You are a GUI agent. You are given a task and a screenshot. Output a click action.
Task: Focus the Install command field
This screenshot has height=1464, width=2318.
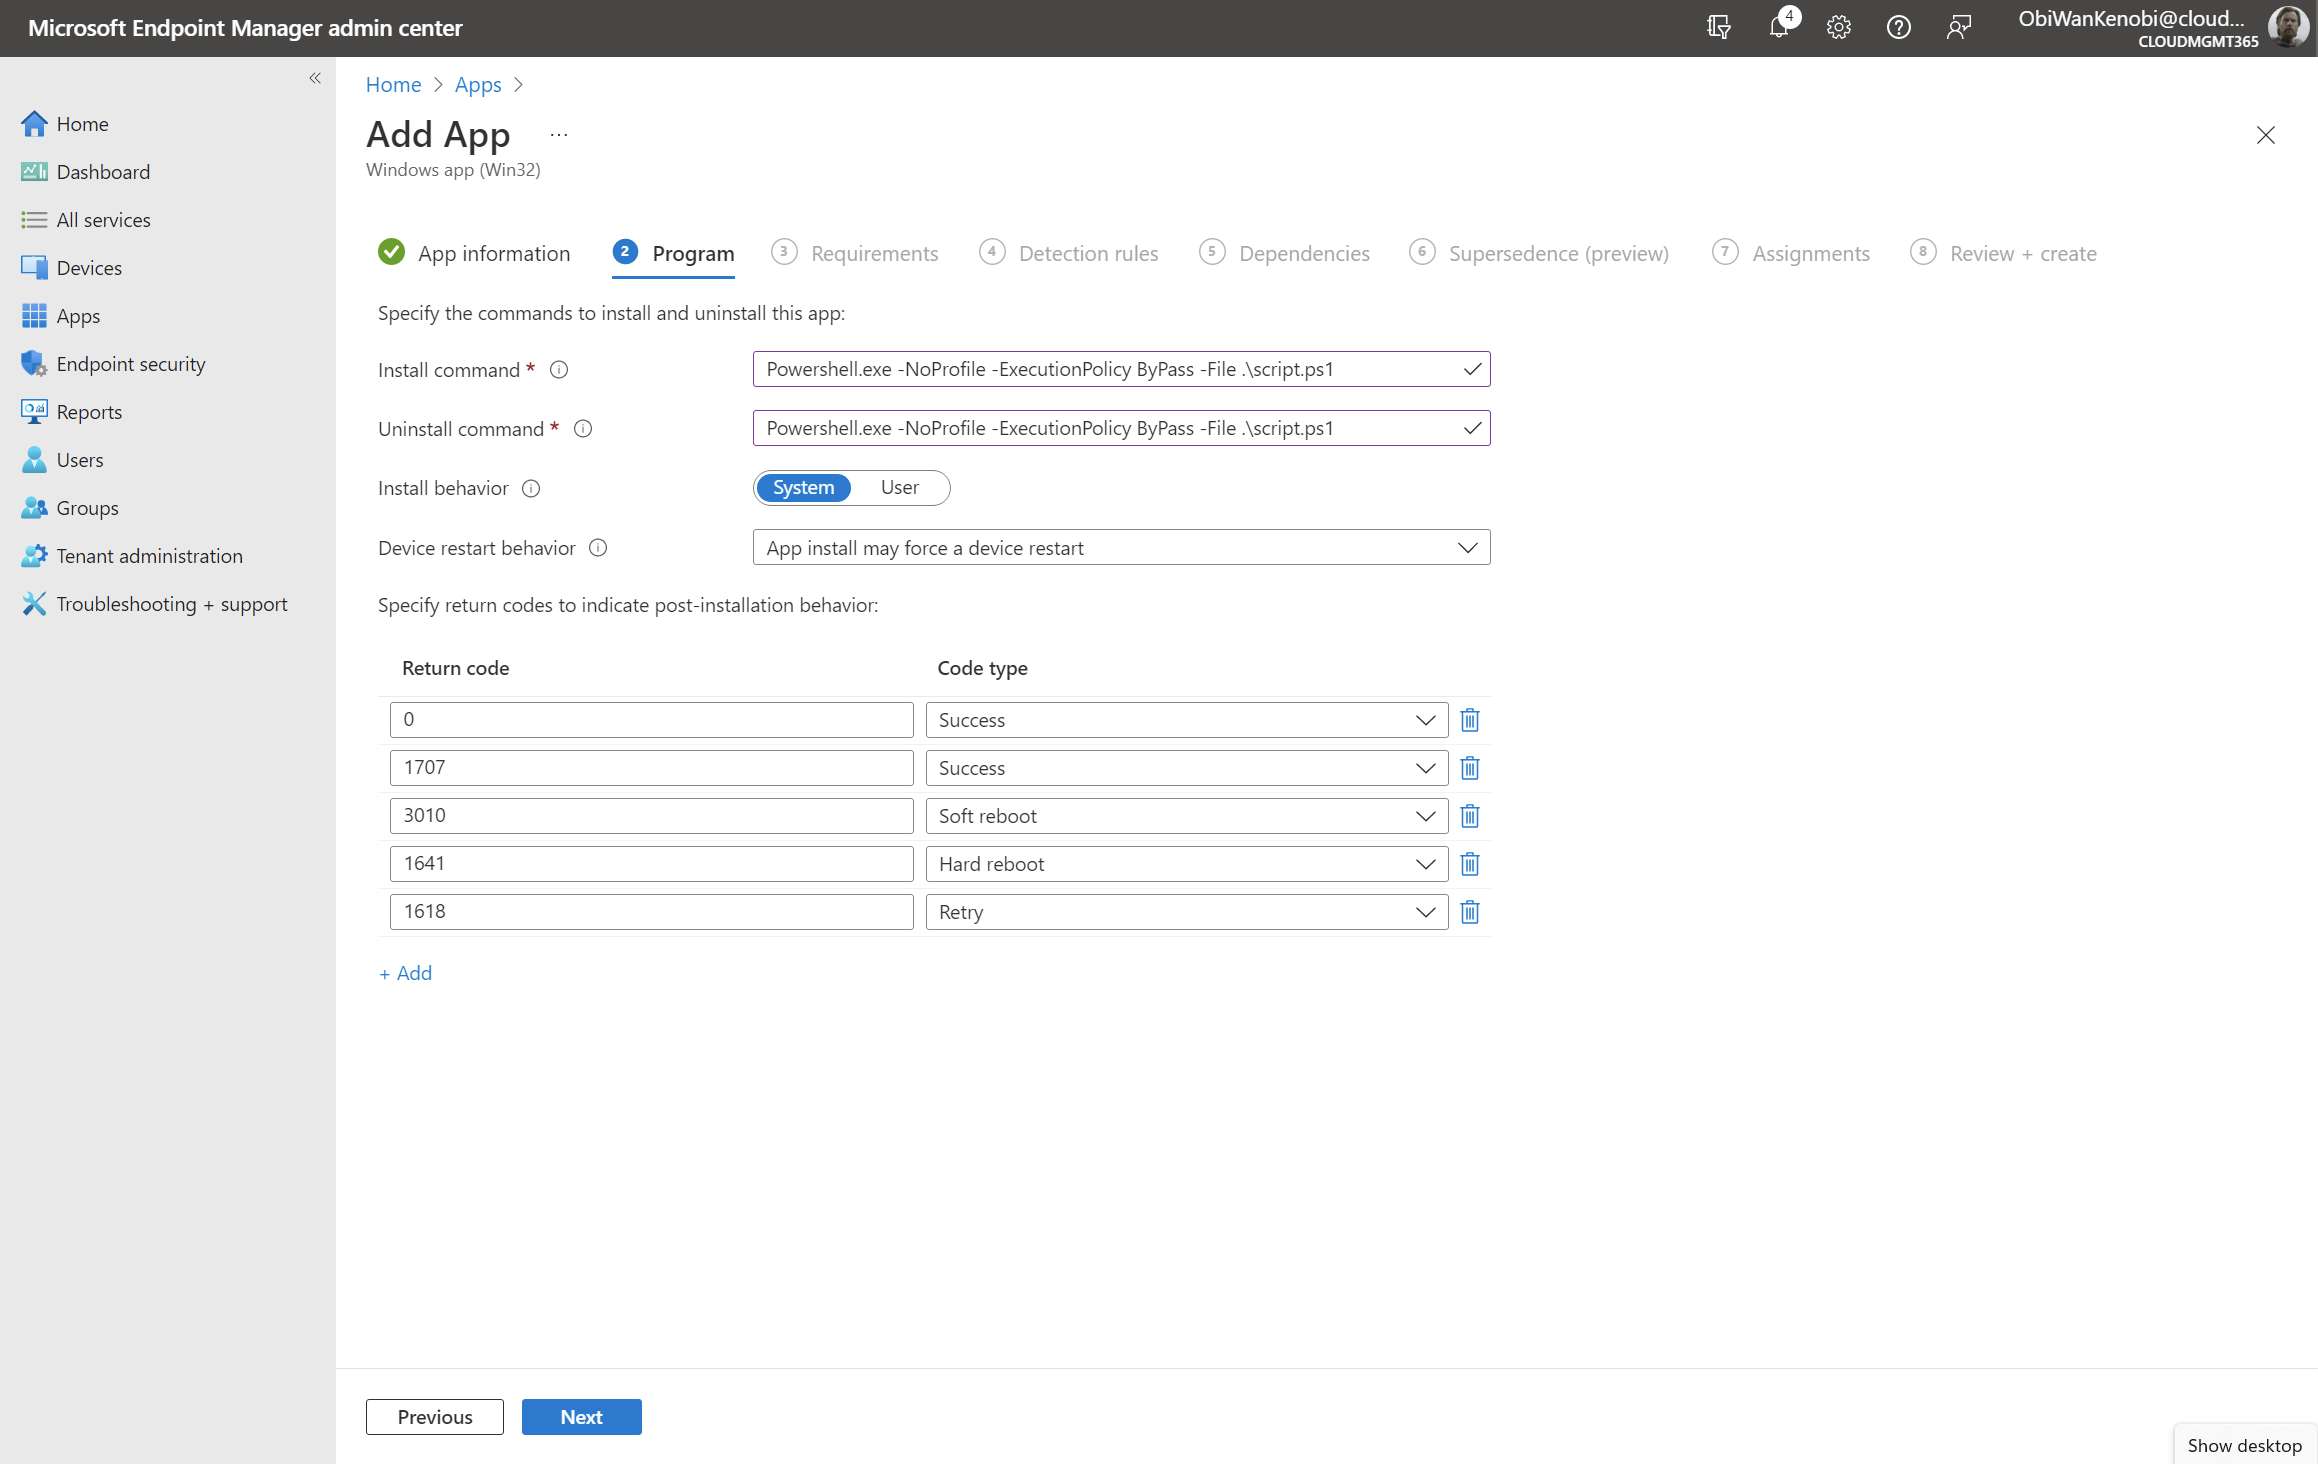pyautogui.click(x=1121, y=369)
